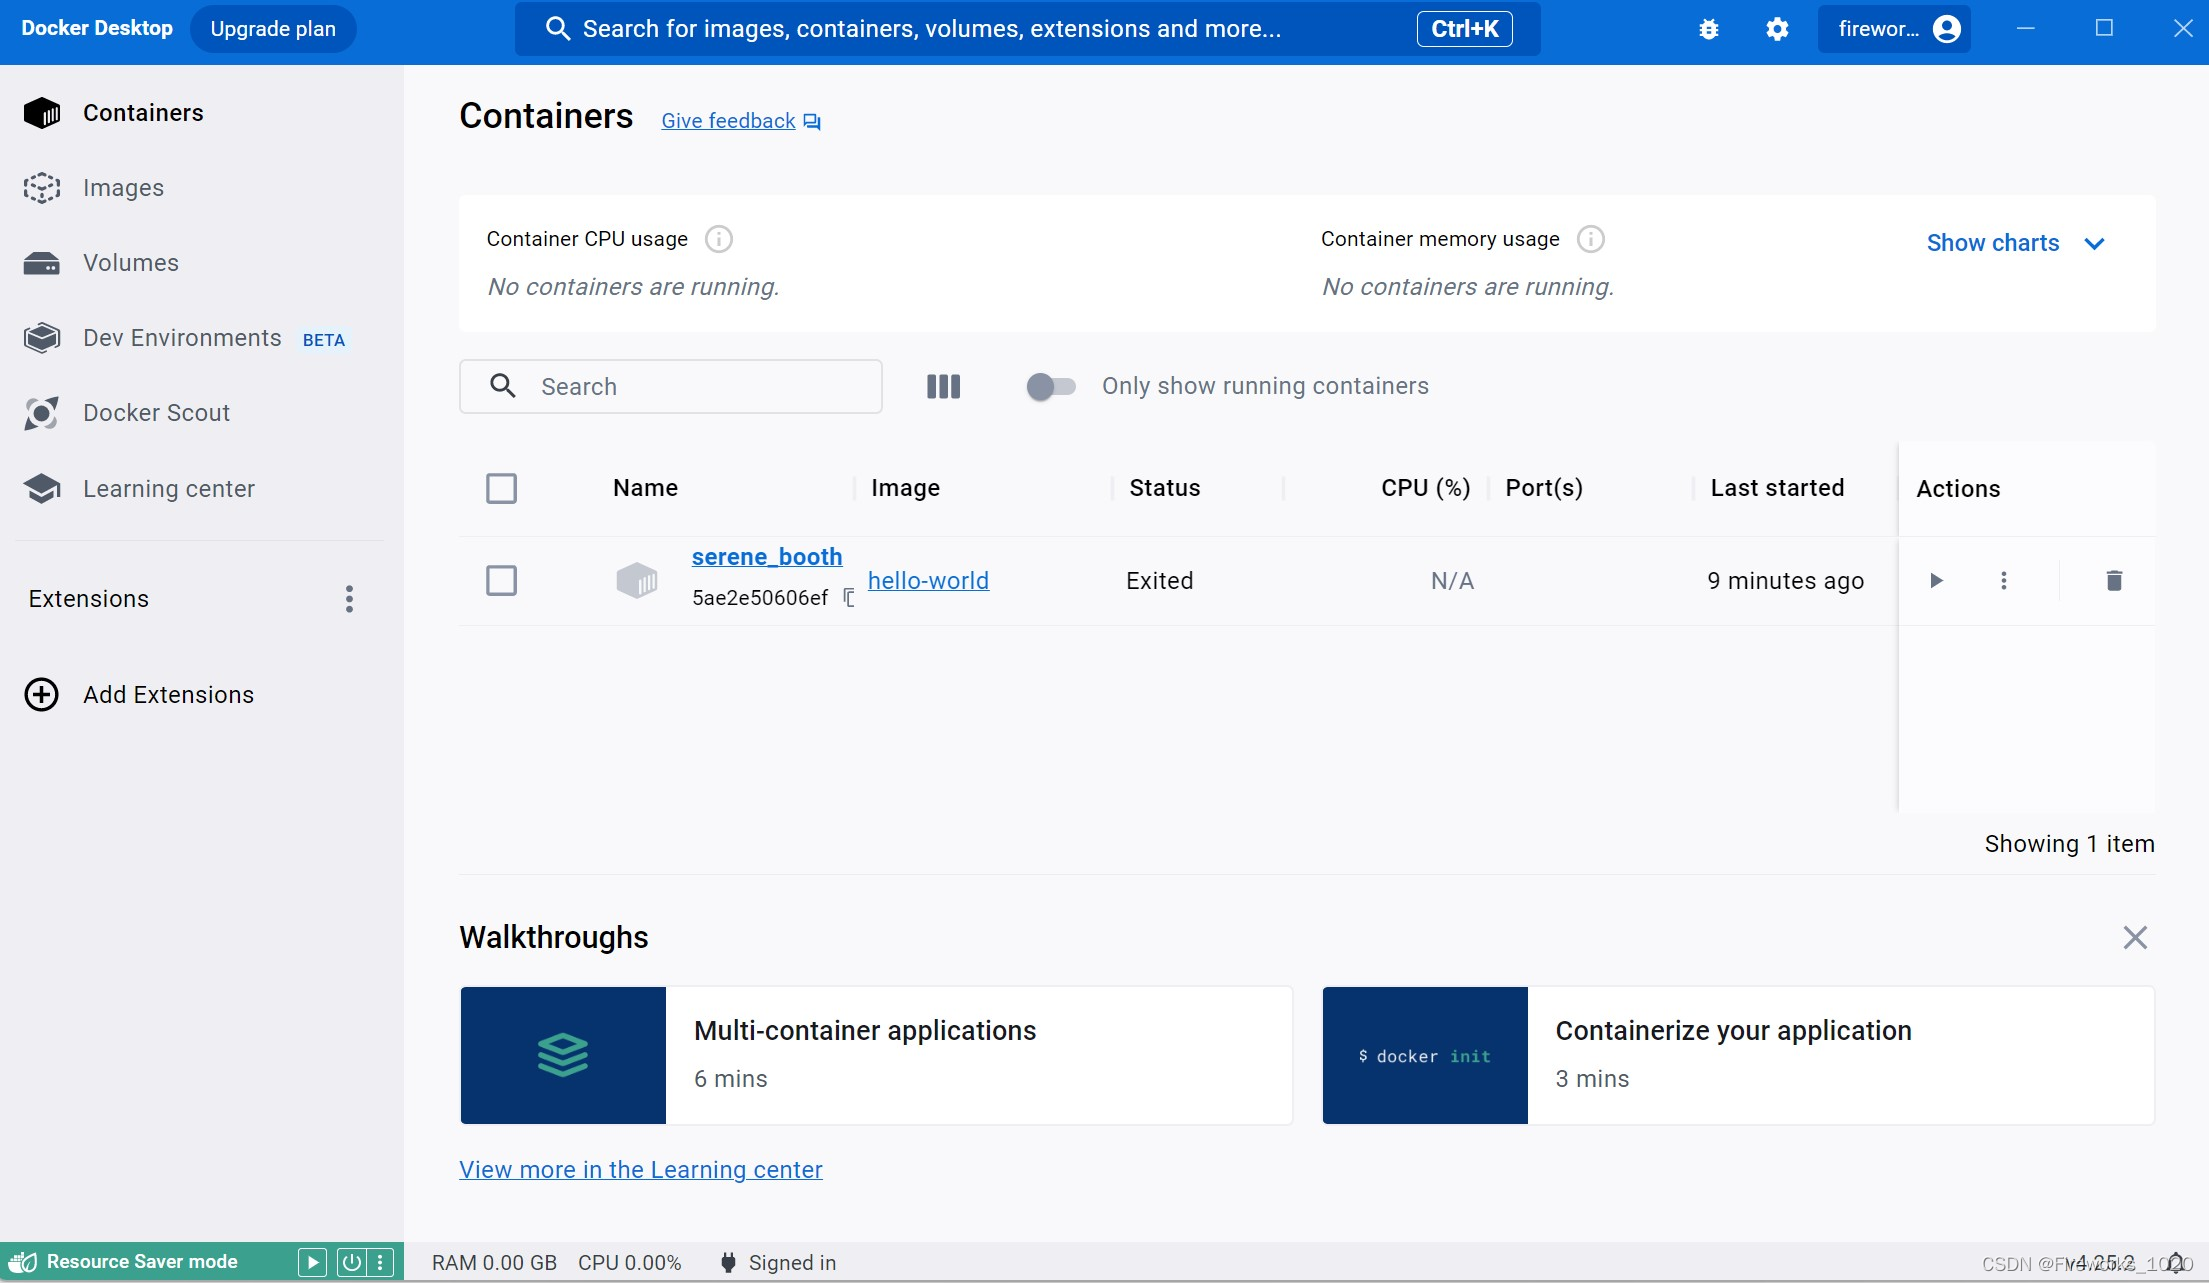Expand Show charts
Screen dimensions: 2209x1283
[x=2016, y=243]
